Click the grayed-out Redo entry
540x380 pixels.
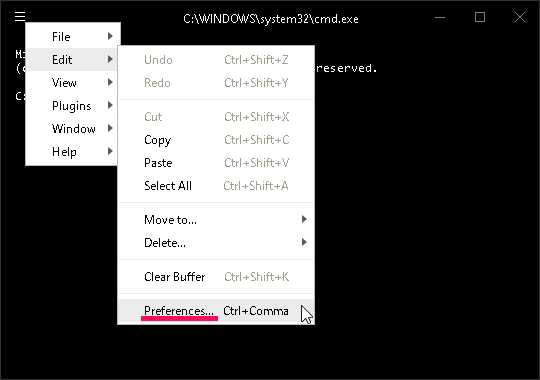(x=216, y=83)
